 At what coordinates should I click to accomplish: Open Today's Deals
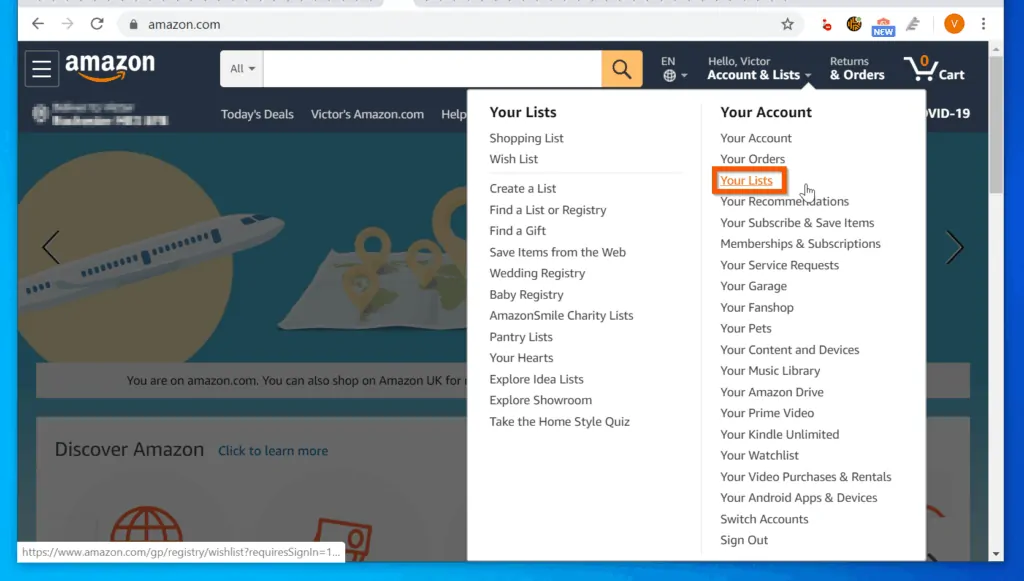point(257,114)
